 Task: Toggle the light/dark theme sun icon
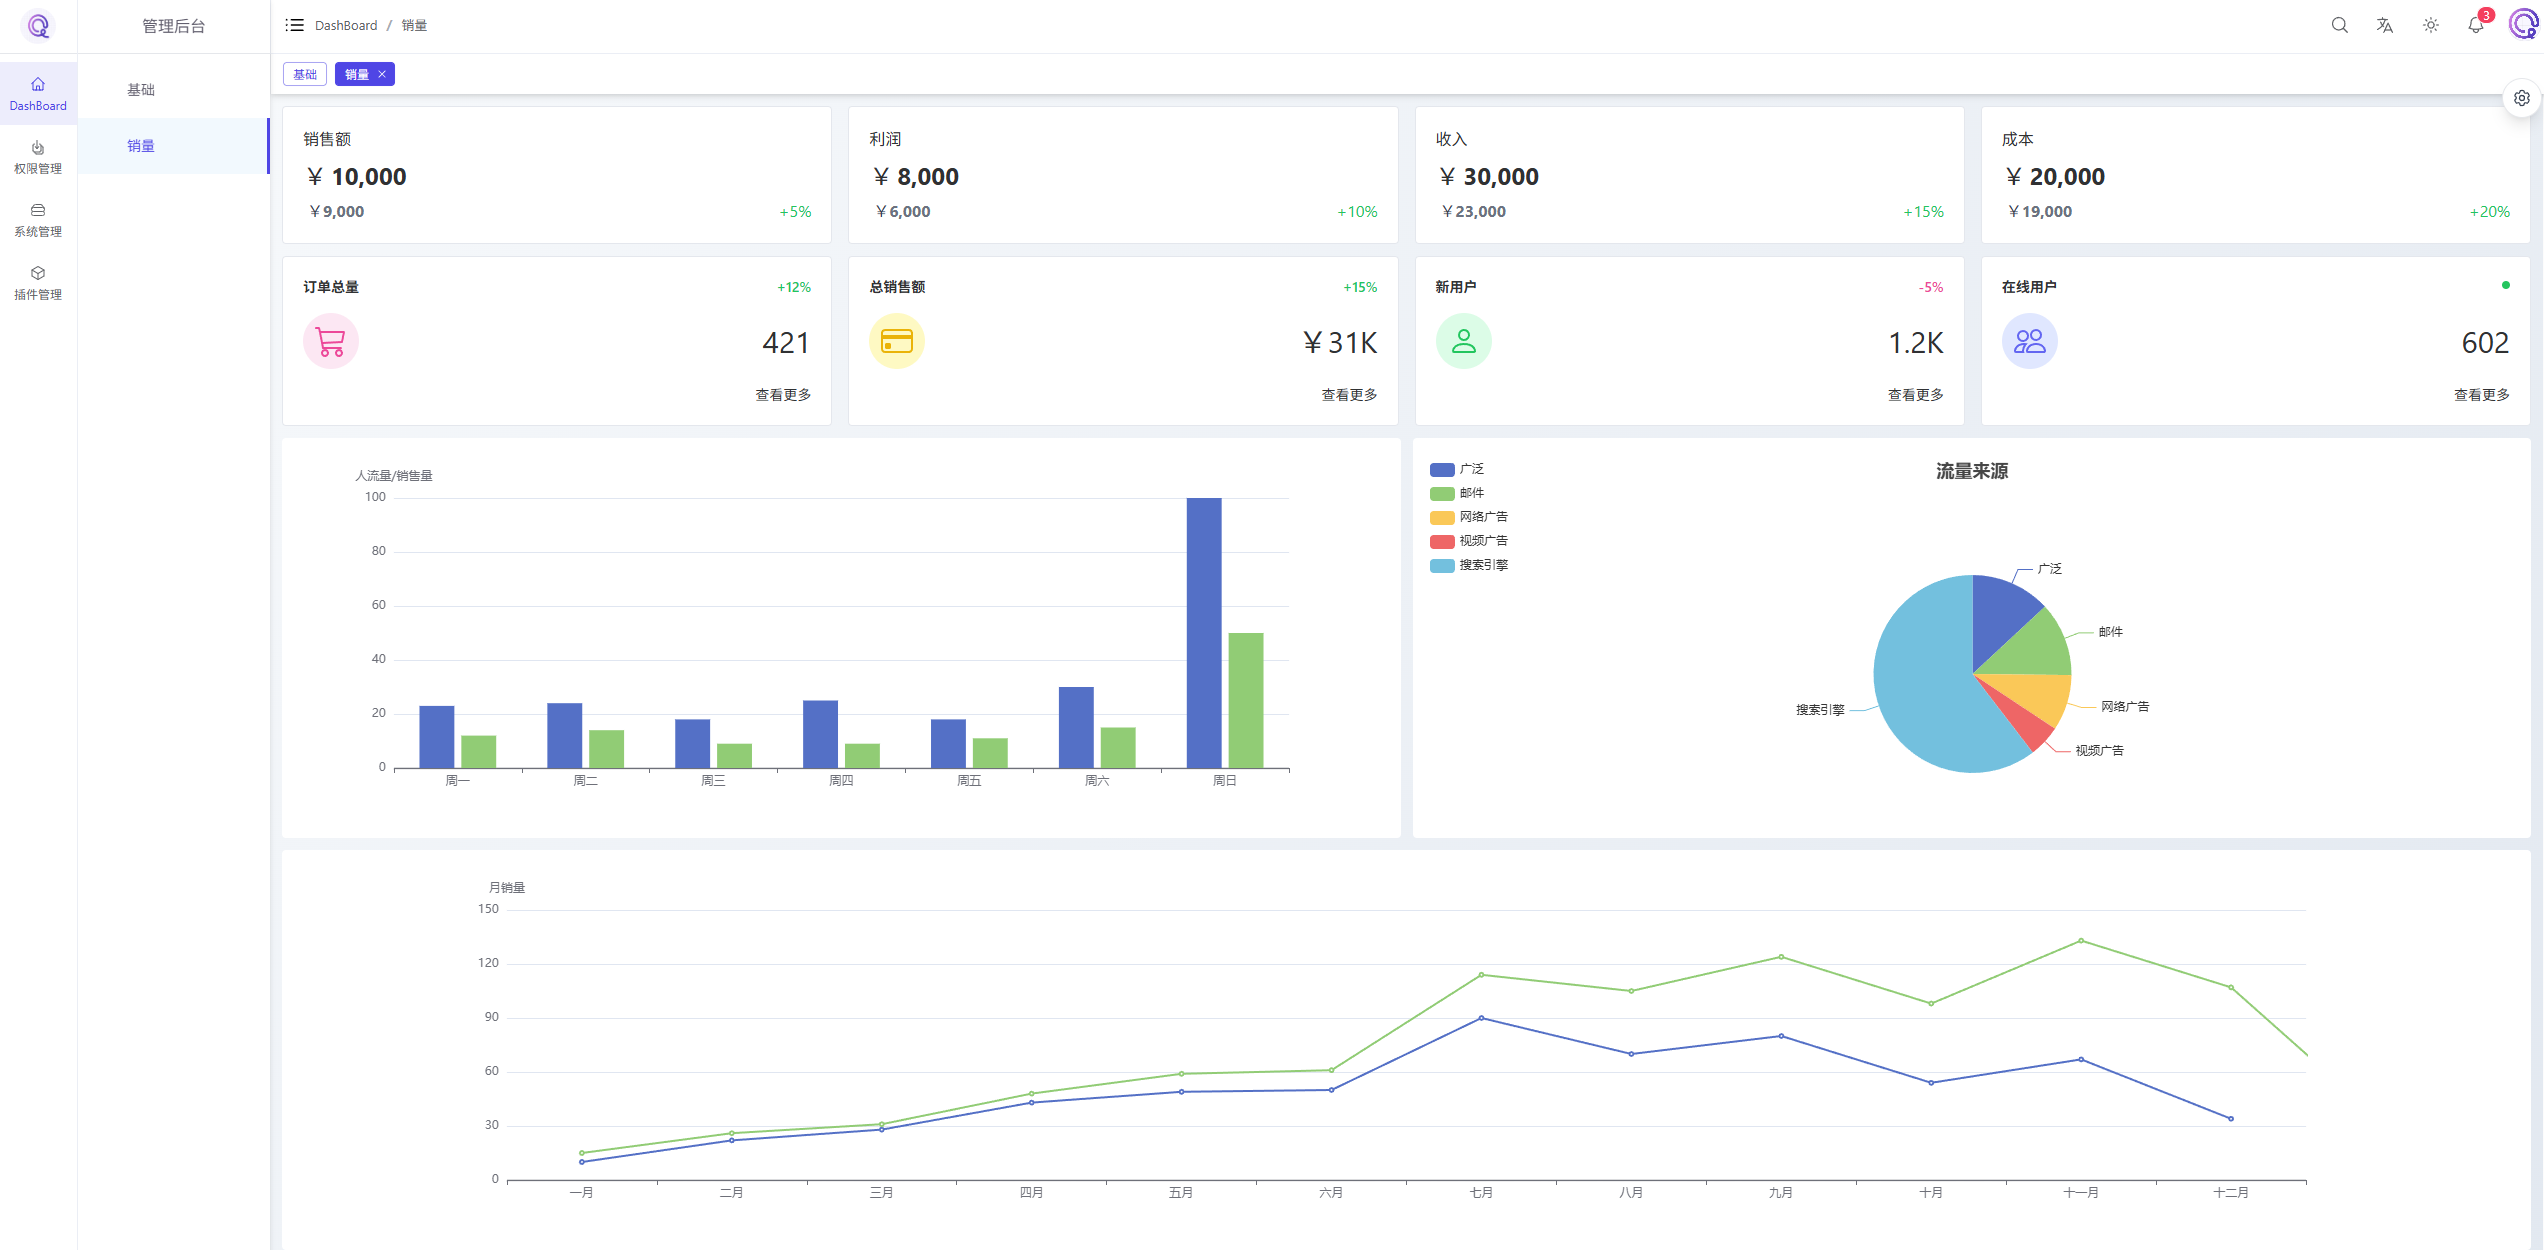point(2431,26)
